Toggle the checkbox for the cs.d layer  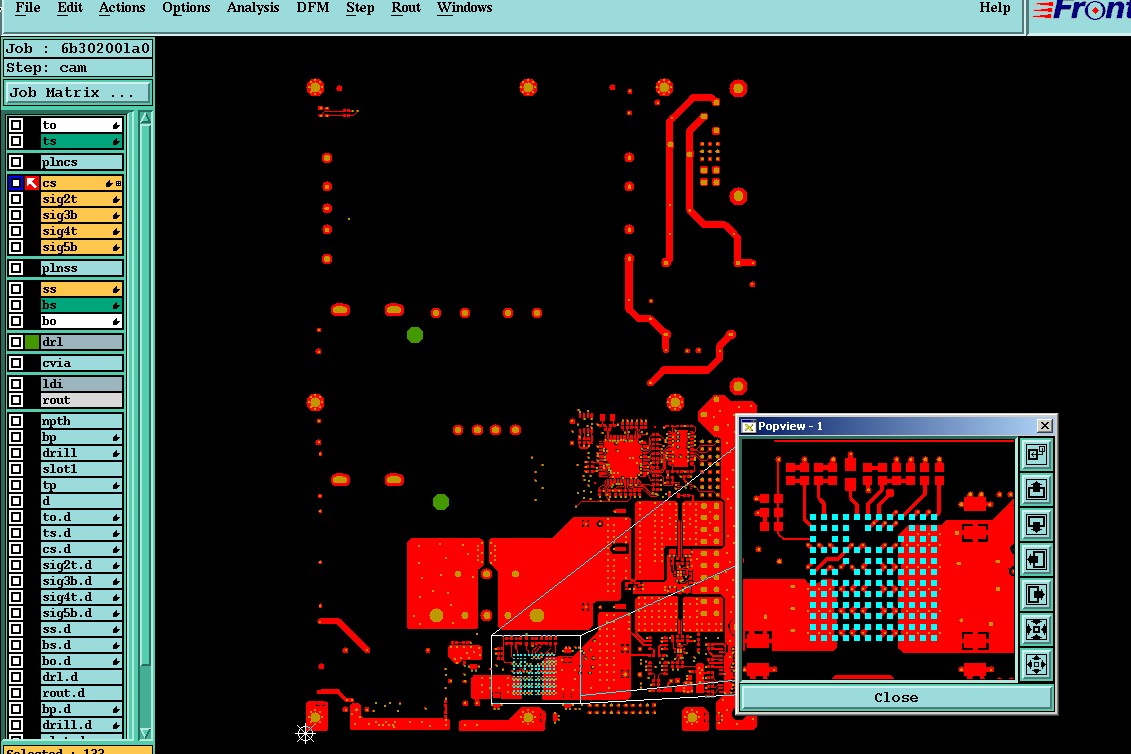pos(16,549)
